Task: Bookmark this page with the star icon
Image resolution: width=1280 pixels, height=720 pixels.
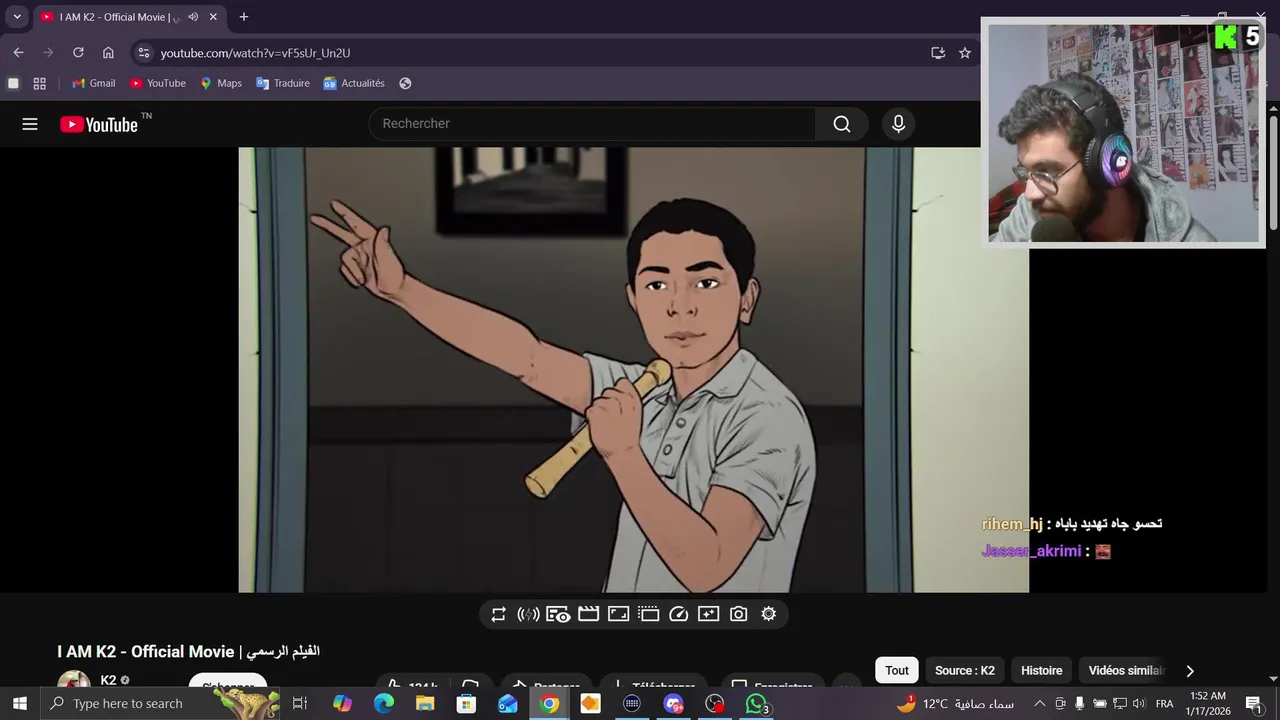Action: pyautogui.click(x=965, y=53)
